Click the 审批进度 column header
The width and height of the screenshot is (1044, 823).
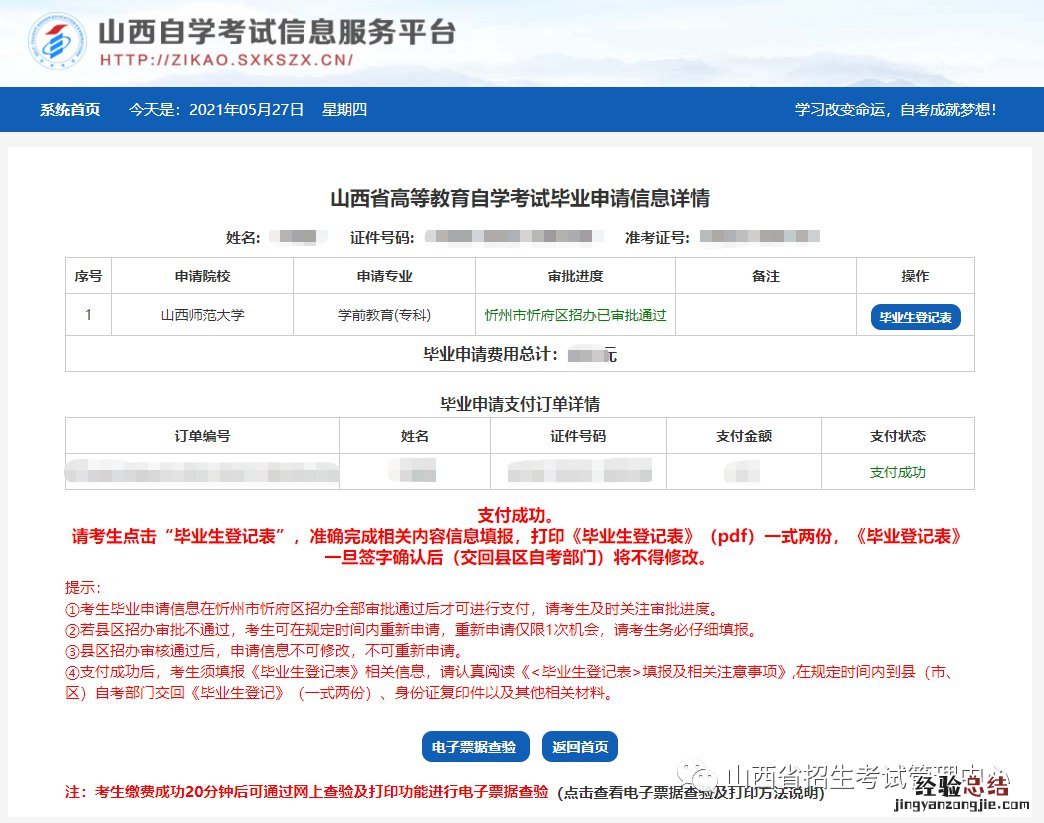(575, 276)
